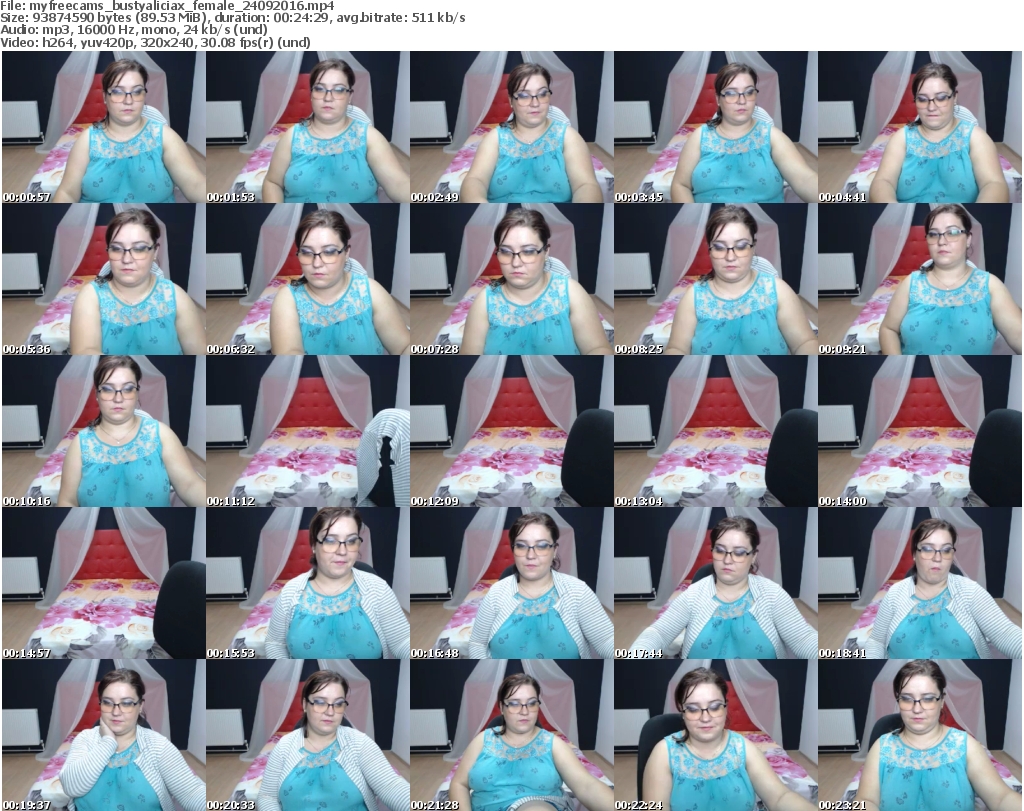Select the thumbnail stamped 00:04:41

tap(920, 127)
